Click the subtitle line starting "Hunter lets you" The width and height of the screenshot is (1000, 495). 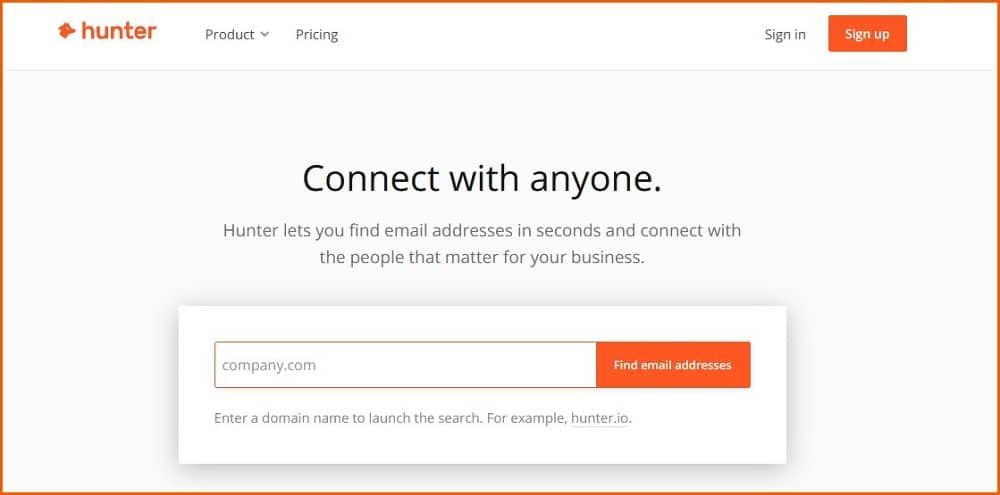pos(482,231)
